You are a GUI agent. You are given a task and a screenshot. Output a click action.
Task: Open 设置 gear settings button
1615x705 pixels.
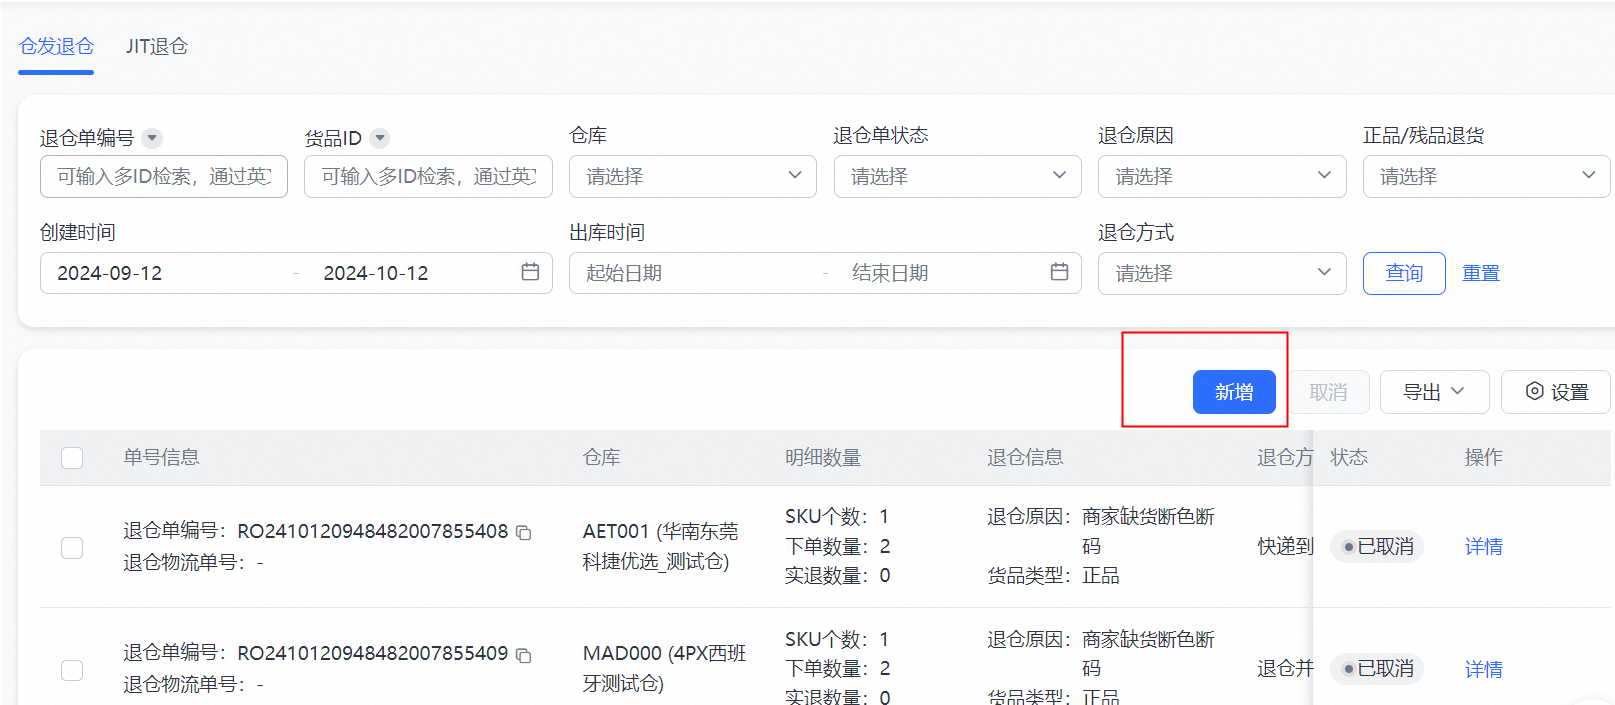pyautogui.click(x=1556, y=392)
